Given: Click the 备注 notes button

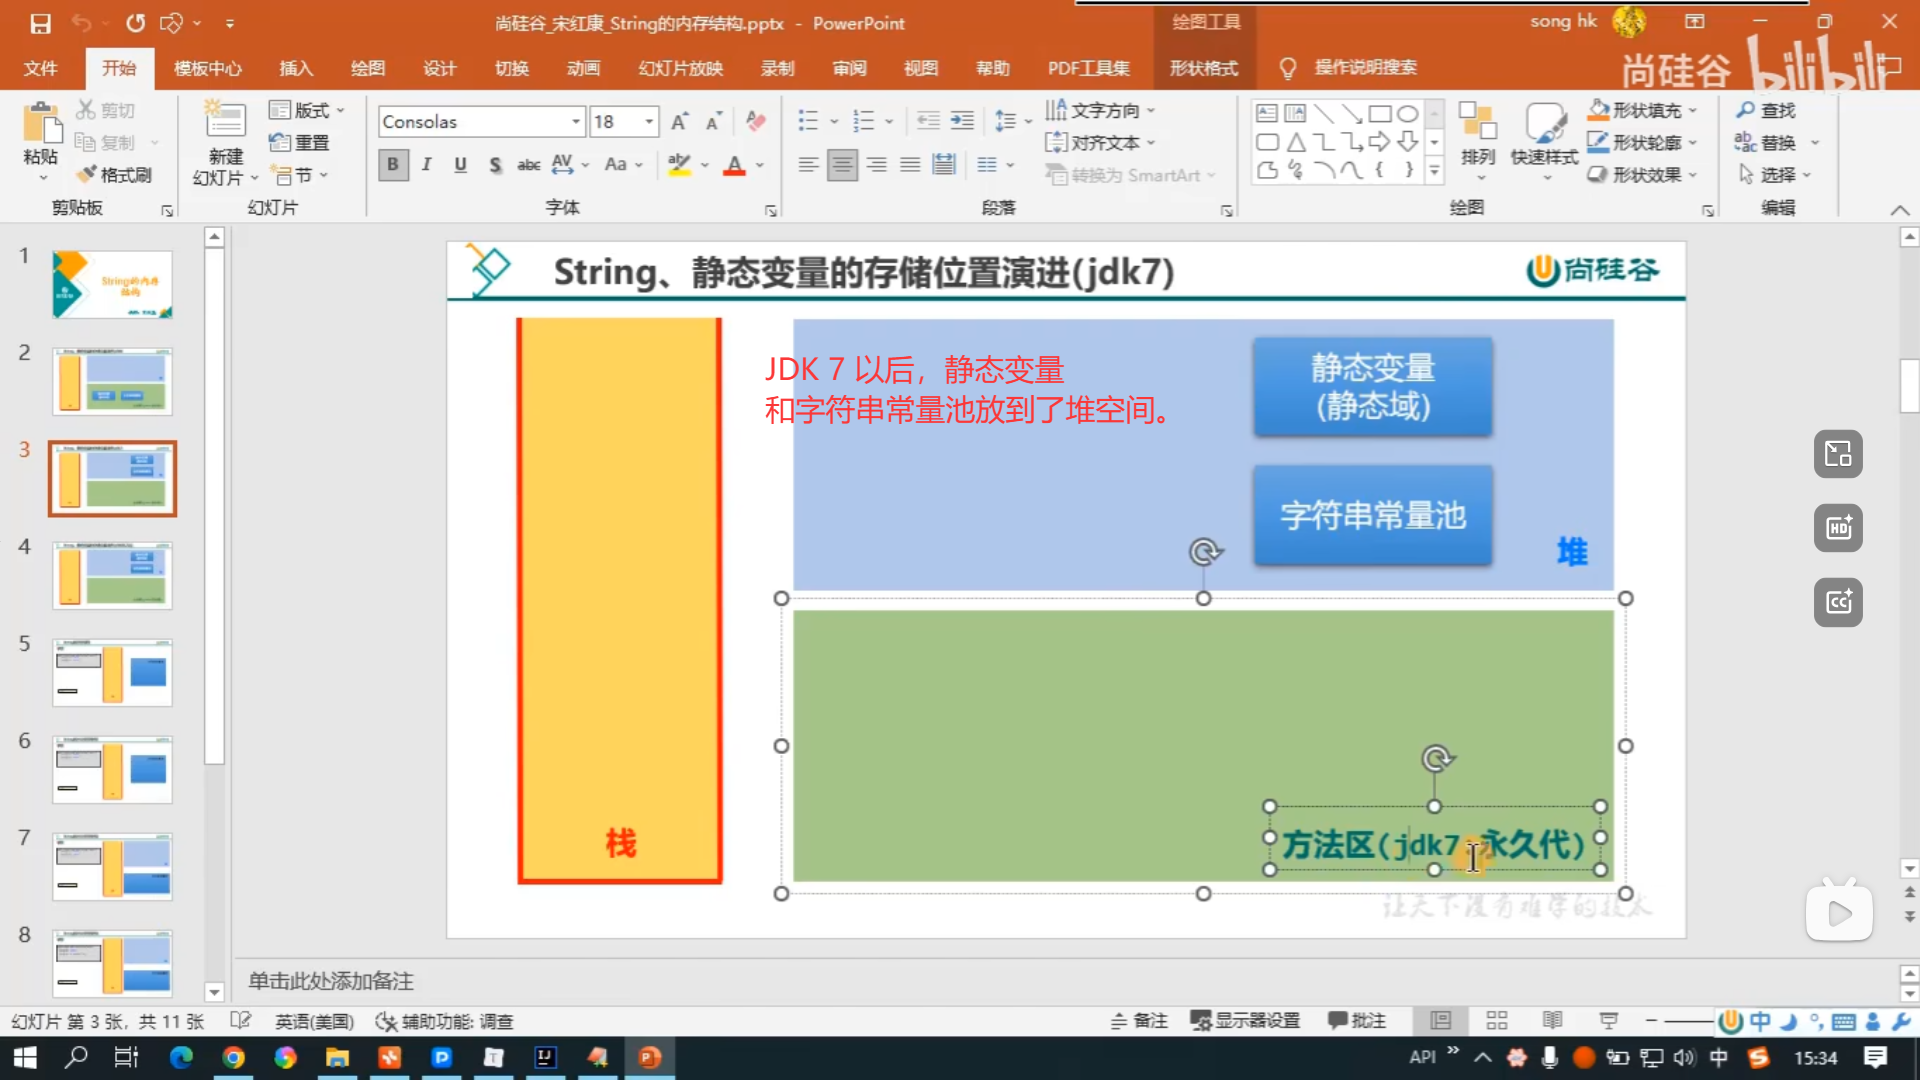Looking at the screenshot, I should tap(1139, 1020).
